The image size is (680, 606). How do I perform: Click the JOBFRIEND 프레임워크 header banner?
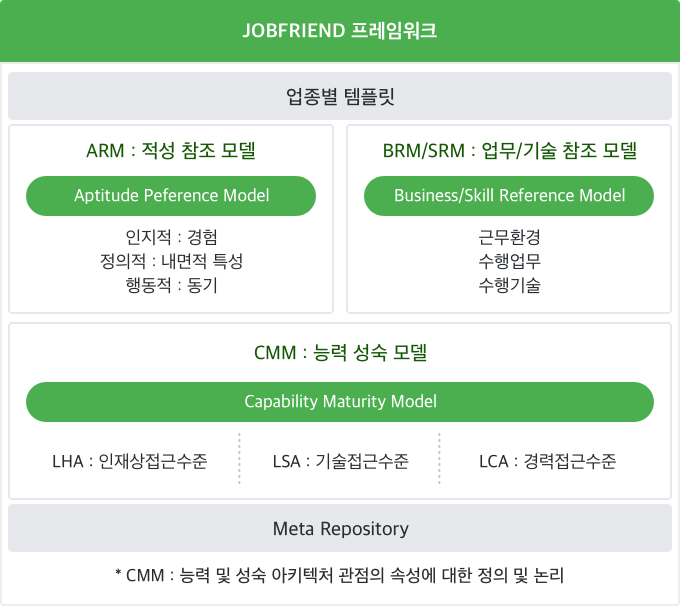point(340,31)
